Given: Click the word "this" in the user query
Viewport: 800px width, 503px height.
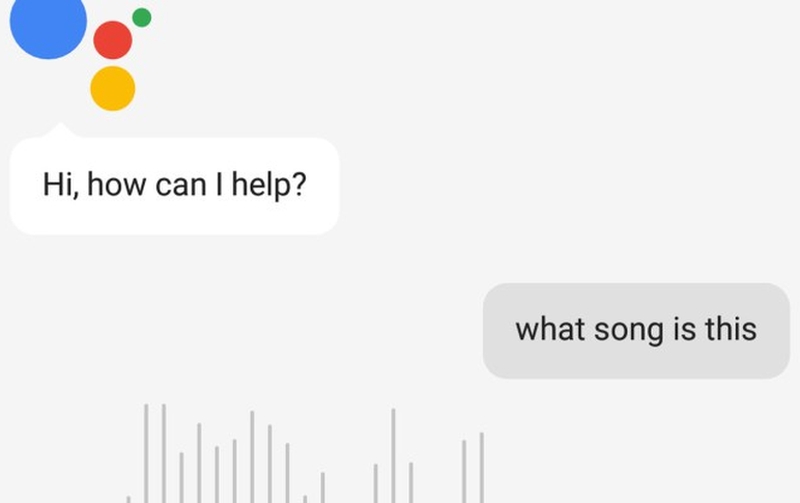Looking at the screenshot, I should click(730, 330).
